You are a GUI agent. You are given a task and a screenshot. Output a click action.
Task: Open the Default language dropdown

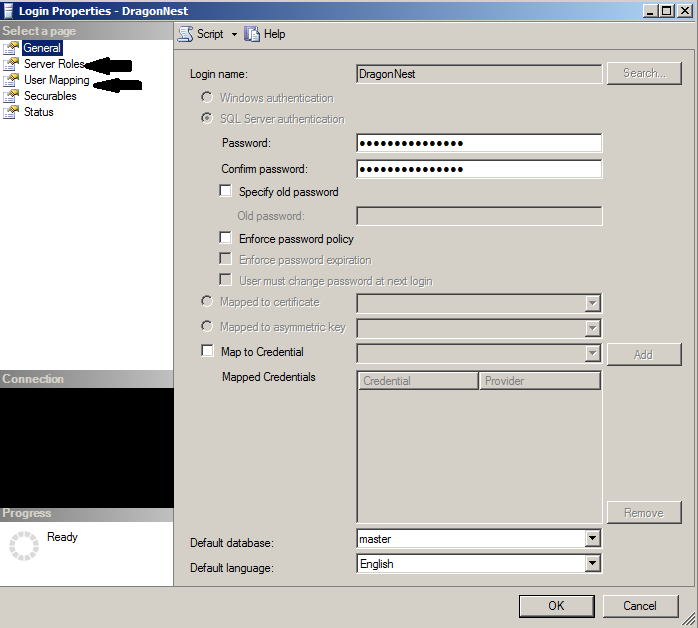coord(592,563)
